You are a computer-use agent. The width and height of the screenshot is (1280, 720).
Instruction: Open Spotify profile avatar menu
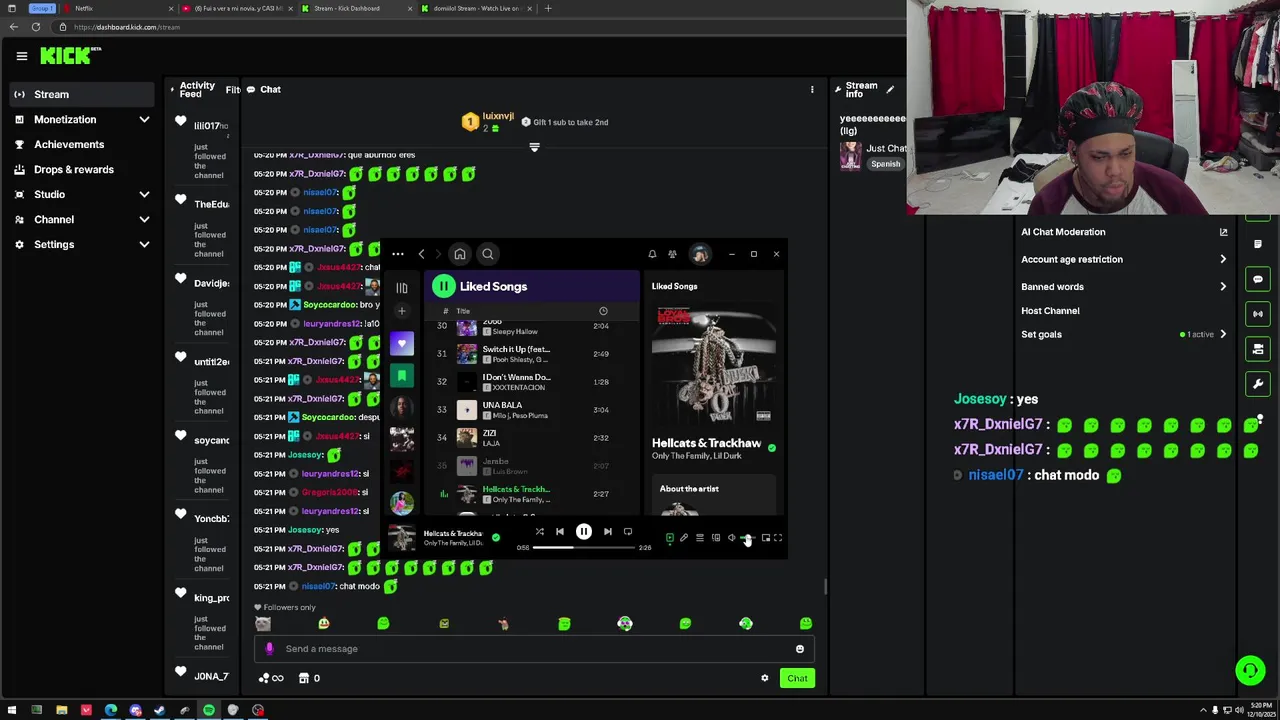pos(700,254)
